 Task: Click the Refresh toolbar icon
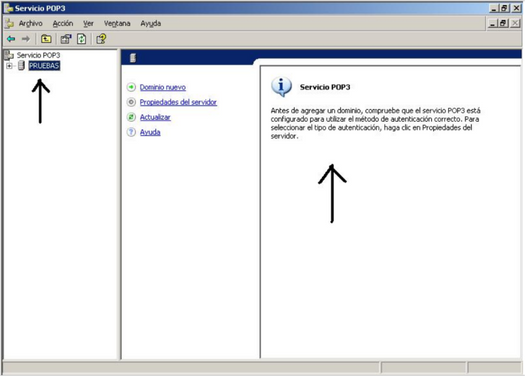tap(82, 39)
